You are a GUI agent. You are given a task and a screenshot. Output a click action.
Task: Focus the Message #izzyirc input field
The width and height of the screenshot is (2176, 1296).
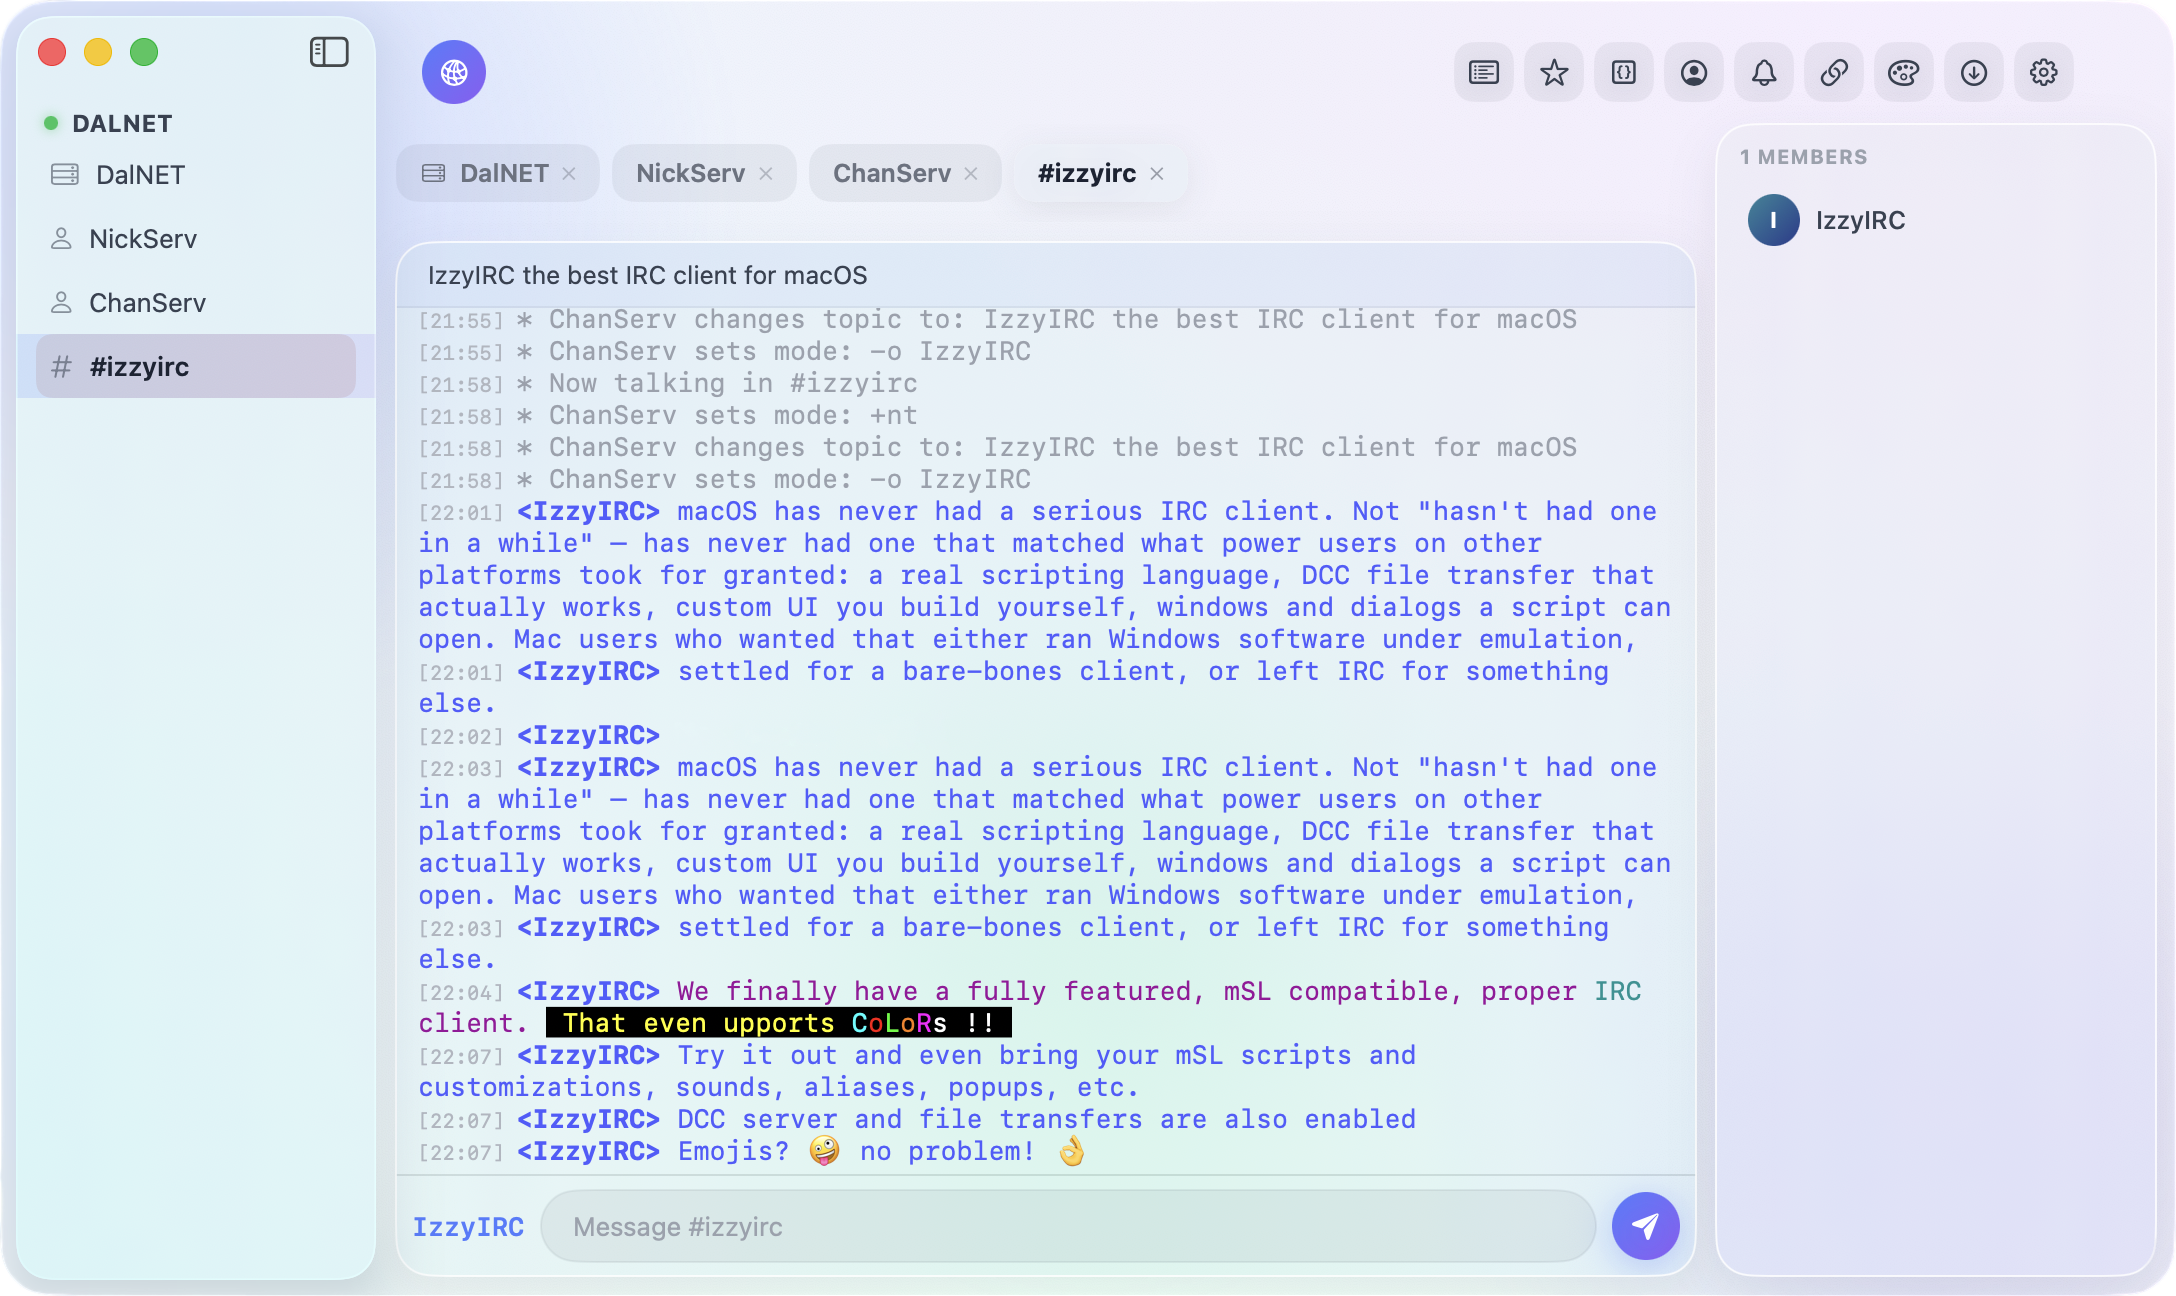tap(1068, 1226)
